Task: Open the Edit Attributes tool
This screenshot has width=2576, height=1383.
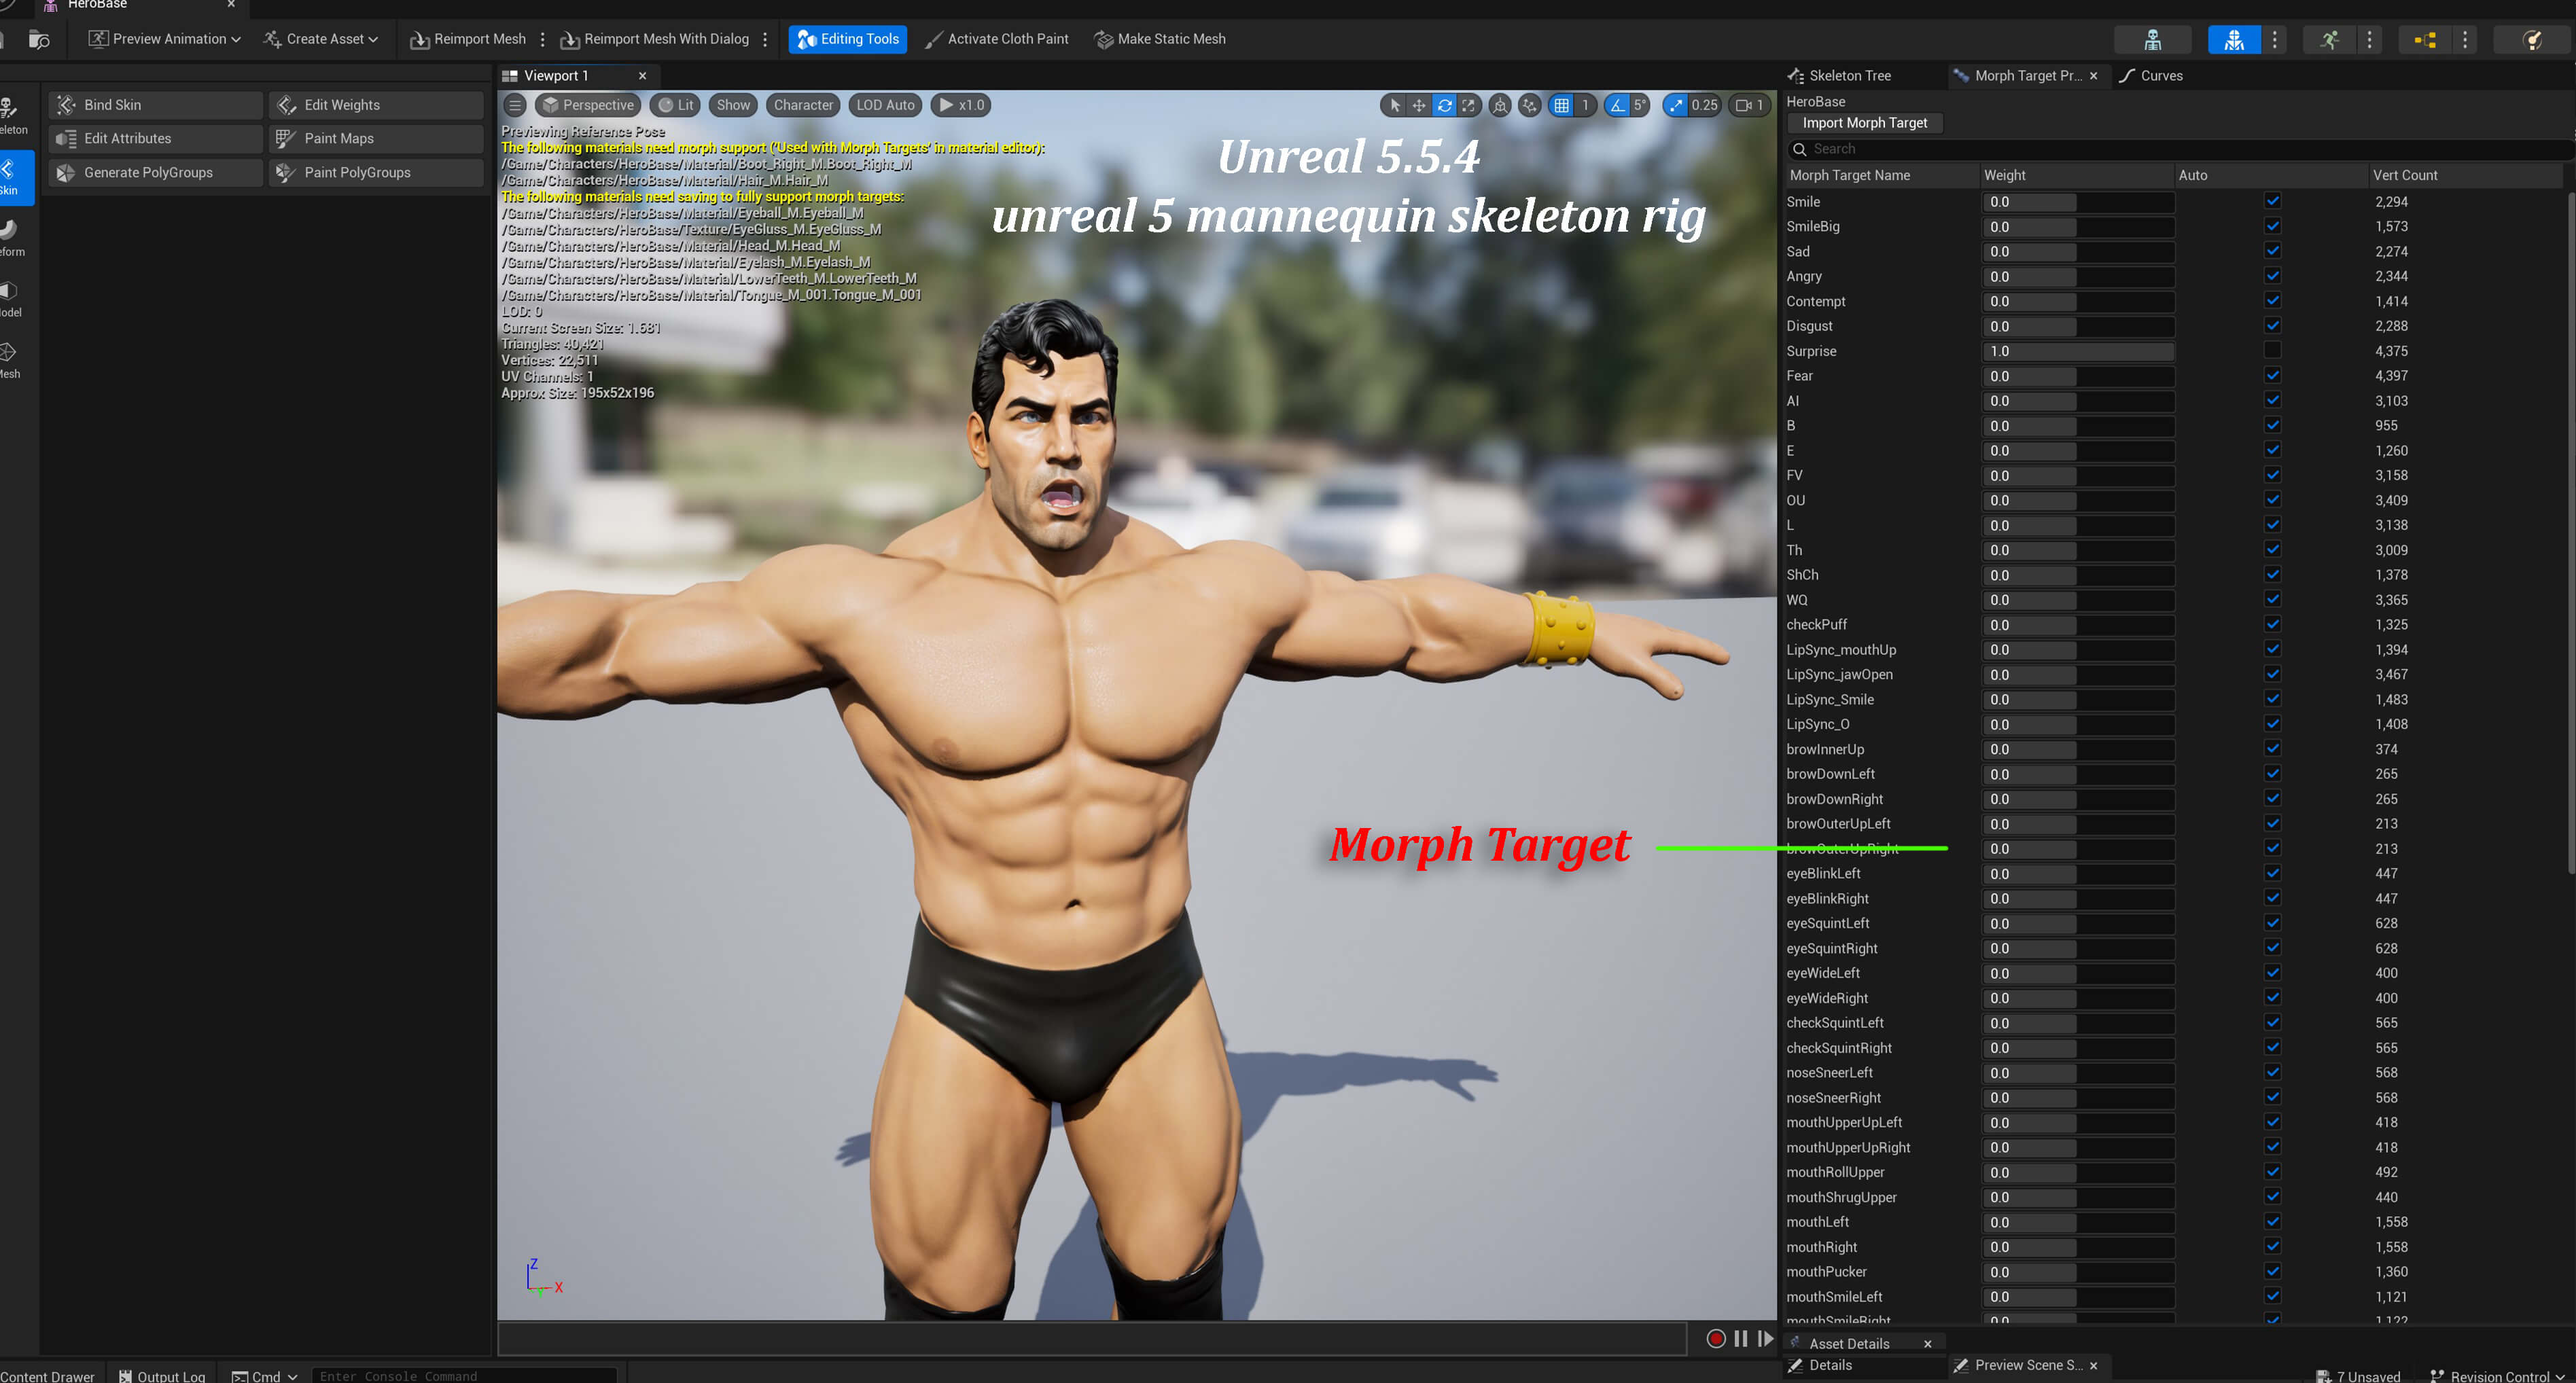Action: click(x=155, y=139)
